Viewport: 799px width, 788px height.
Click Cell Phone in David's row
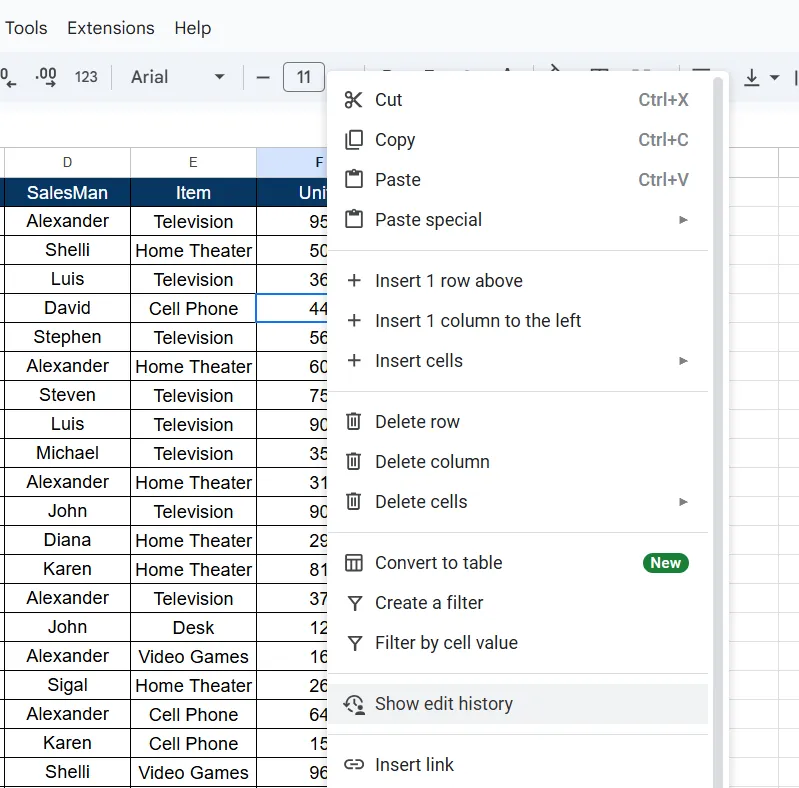pyautogui.click(x=193, y=308)
